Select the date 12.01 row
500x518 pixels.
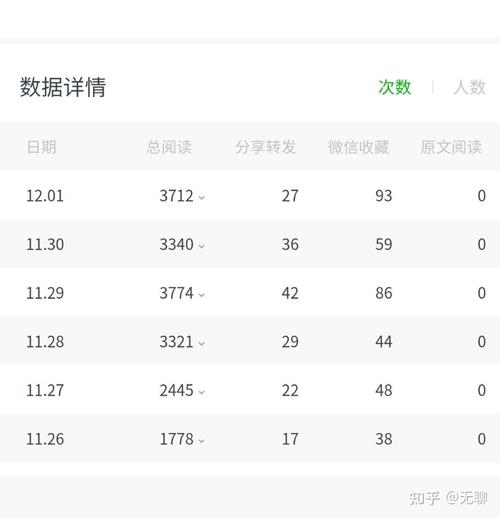250,195
